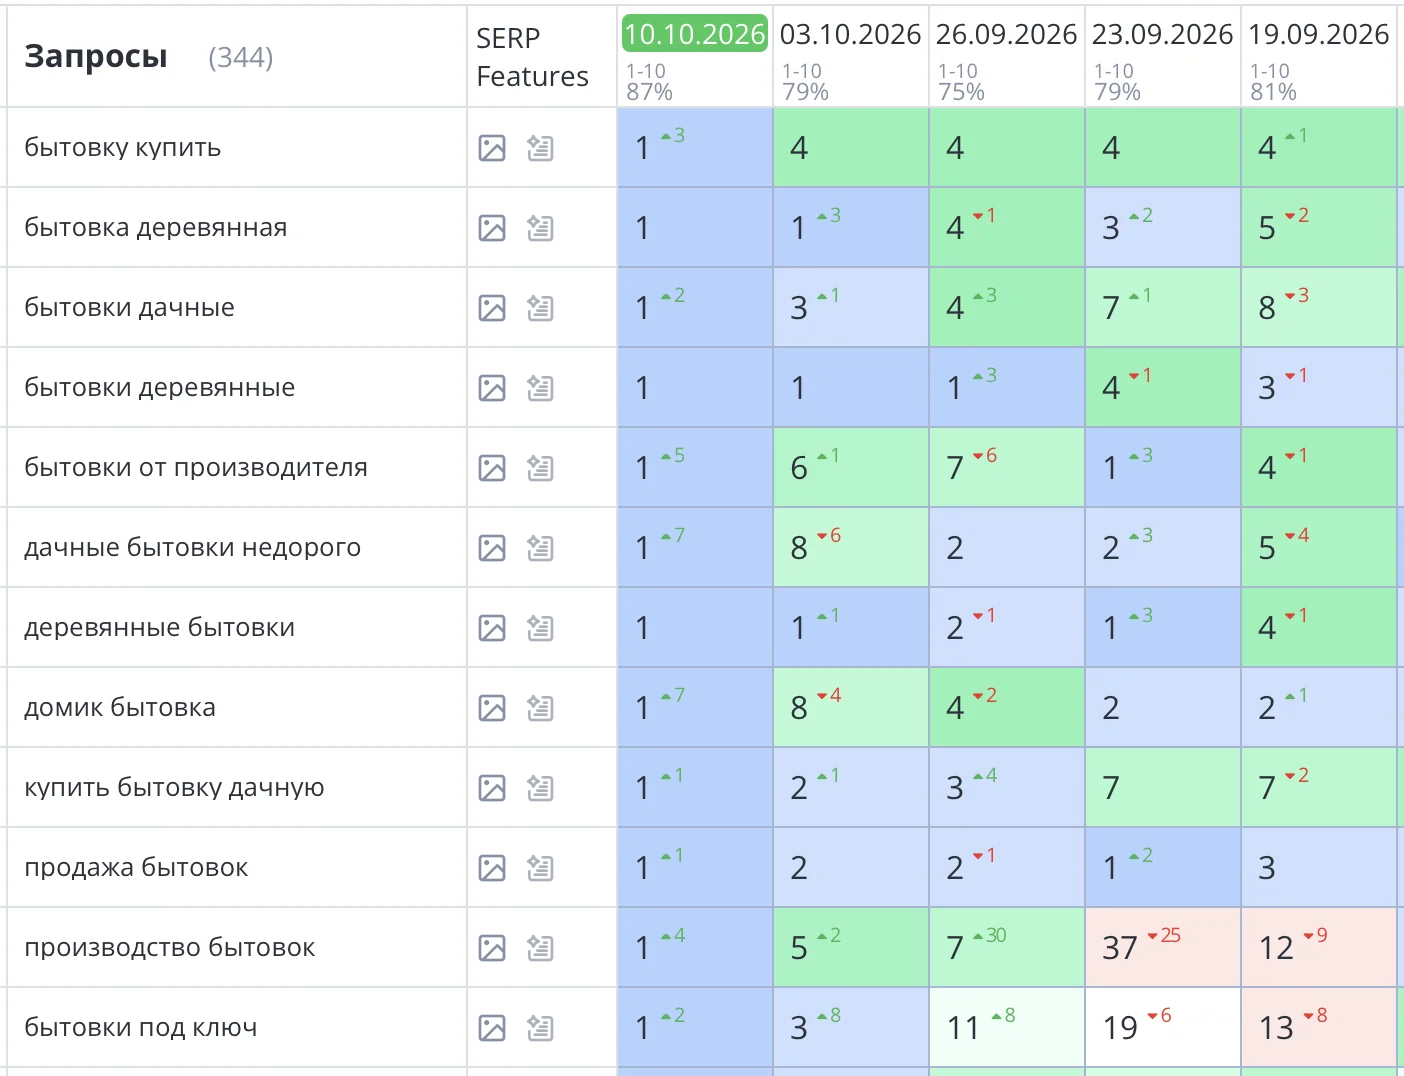The width and height of the screenshot is (1404, 1076).
Task: Select query 'дачные бытовки недорого'
Action: [x=192, y=548]
